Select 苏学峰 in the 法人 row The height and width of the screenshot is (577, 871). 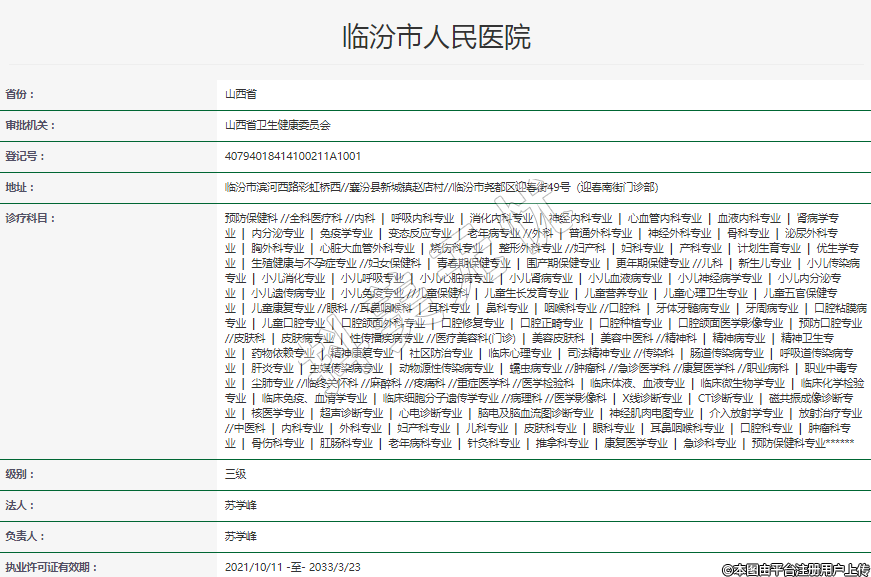(x=241, y=505)
